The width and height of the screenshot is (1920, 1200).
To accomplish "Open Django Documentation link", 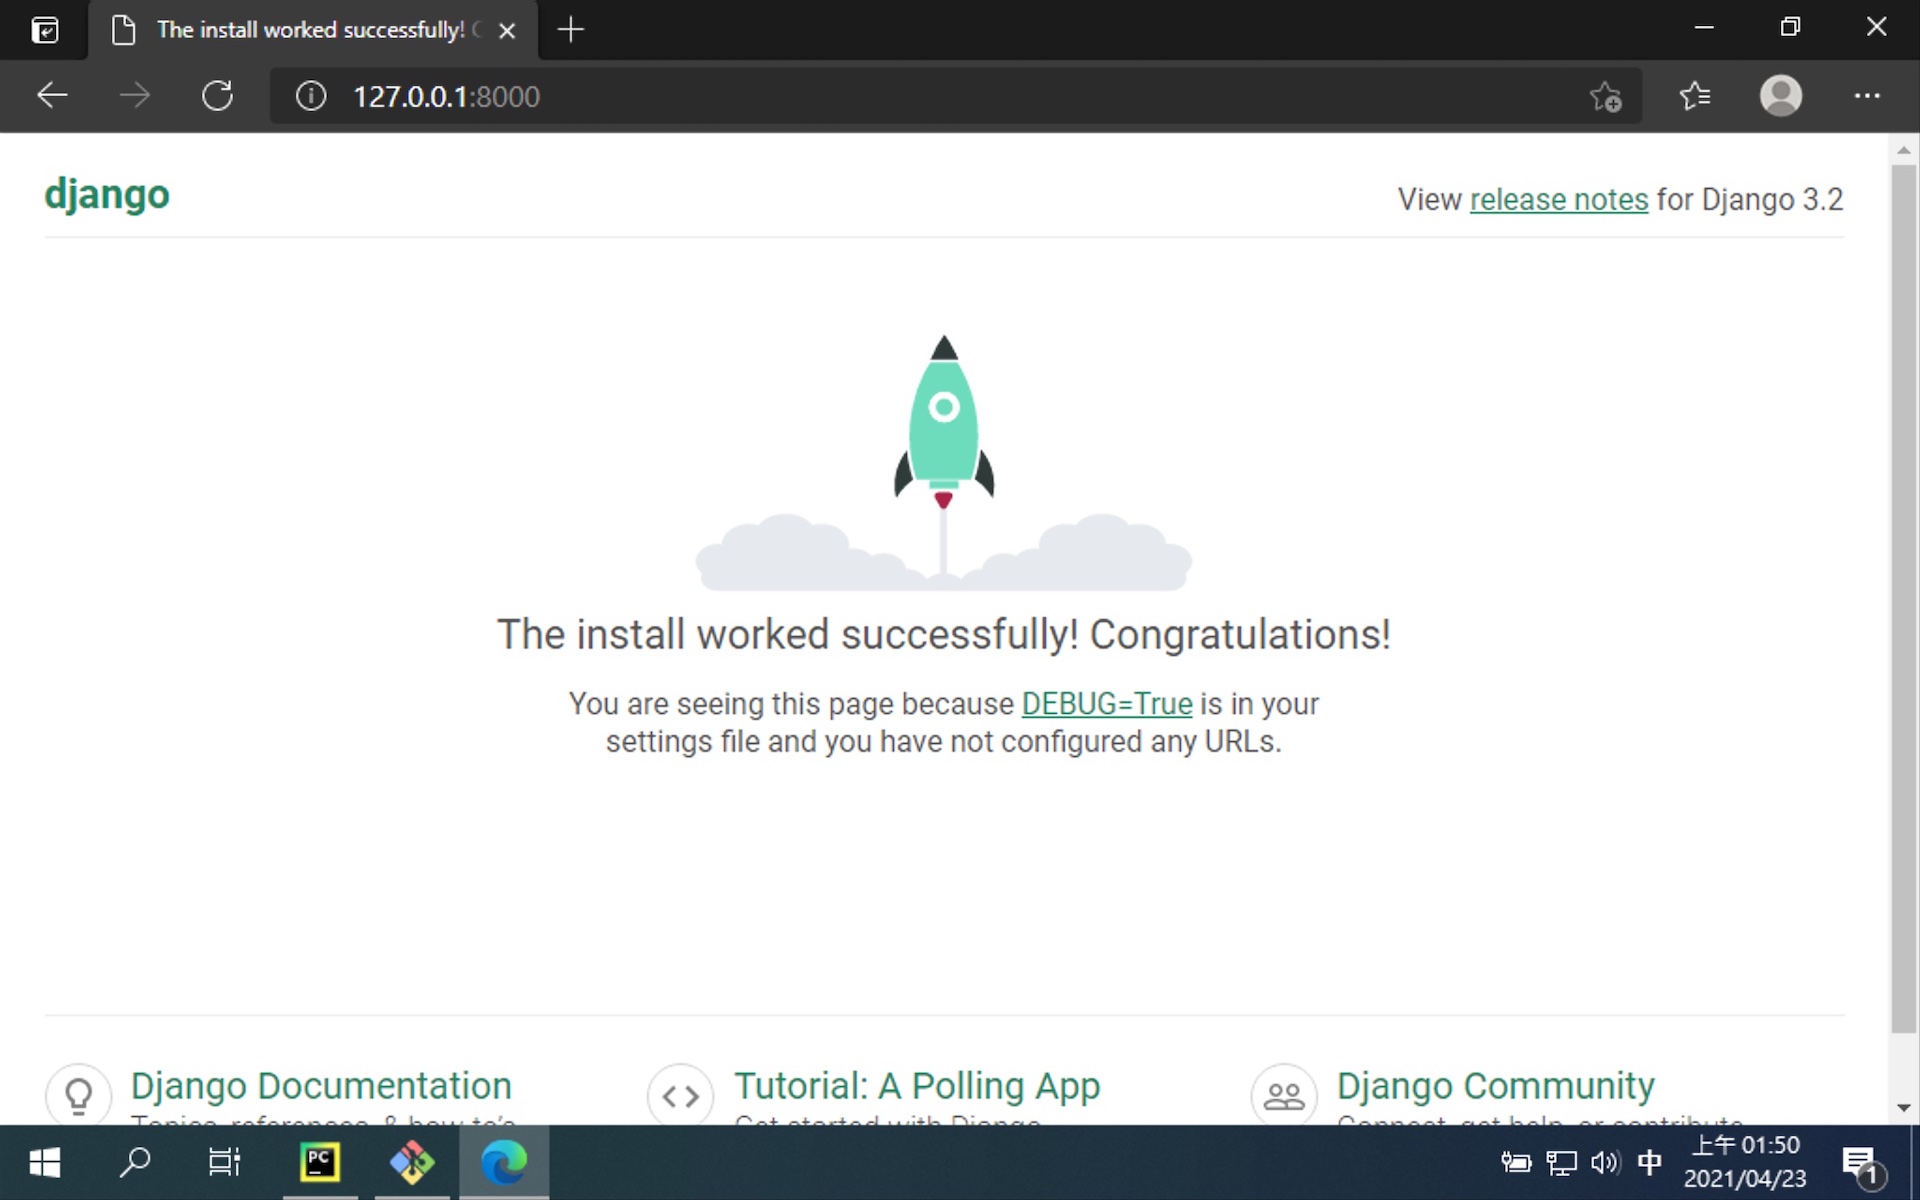I will pos(321,1086).
